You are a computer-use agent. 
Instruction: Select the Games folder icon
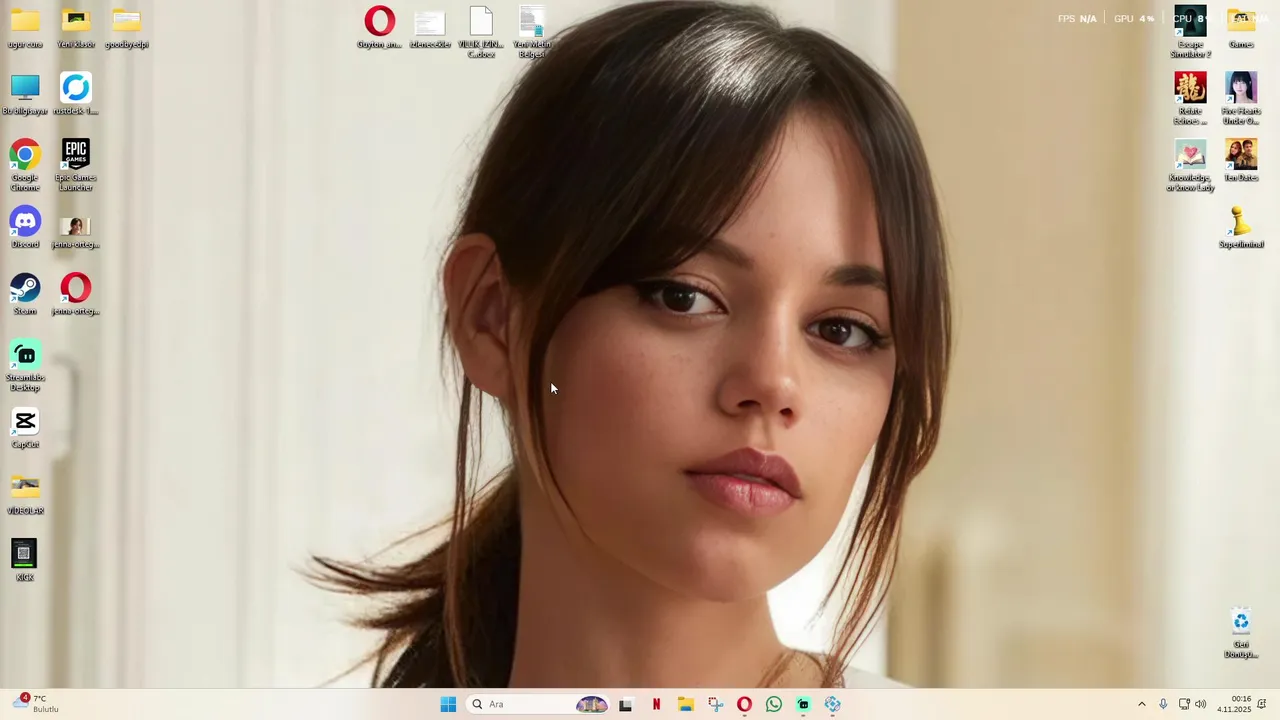click(x=1241, y=27)
